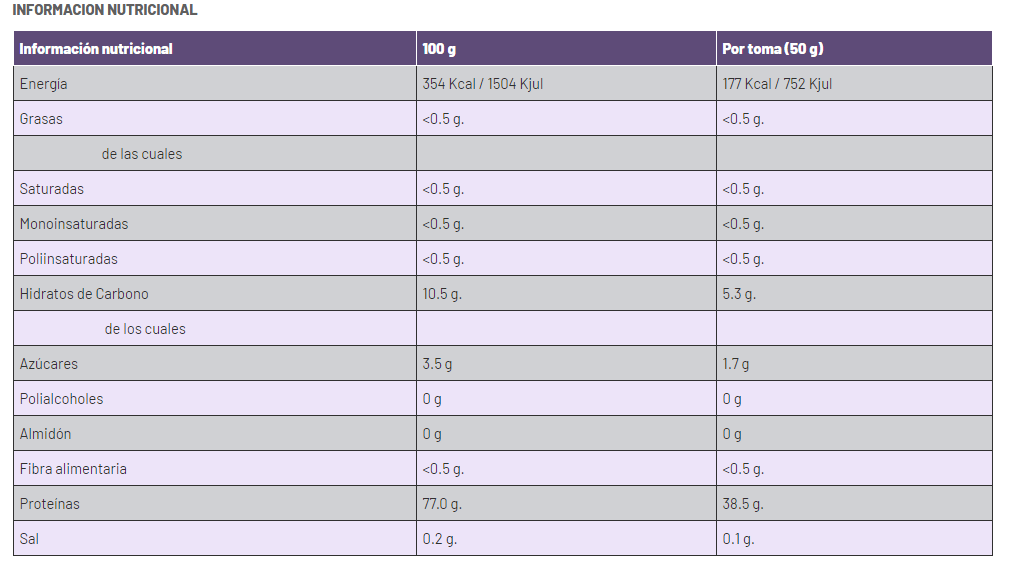Select the 10.5 g. carbohydrate value
The width and height of the screenshot is (1012, 576).
coord(442,294)
